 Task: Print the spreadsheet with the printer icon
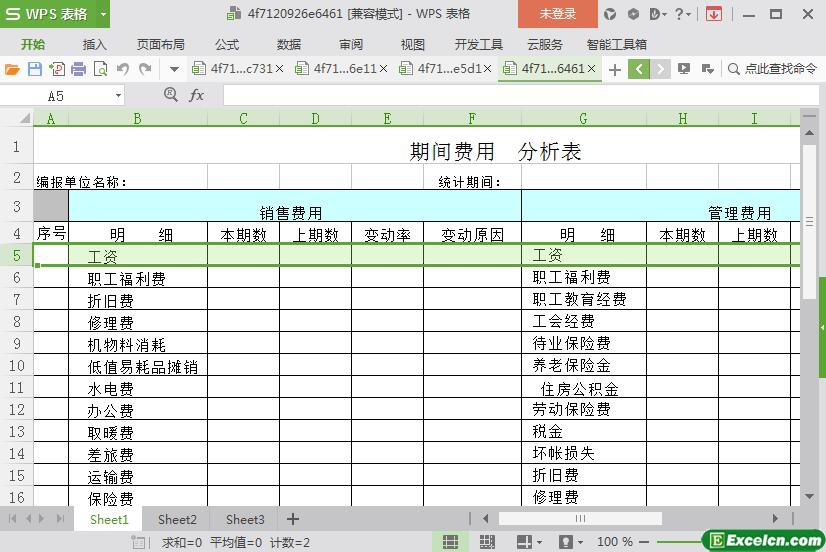pos(78,69)
